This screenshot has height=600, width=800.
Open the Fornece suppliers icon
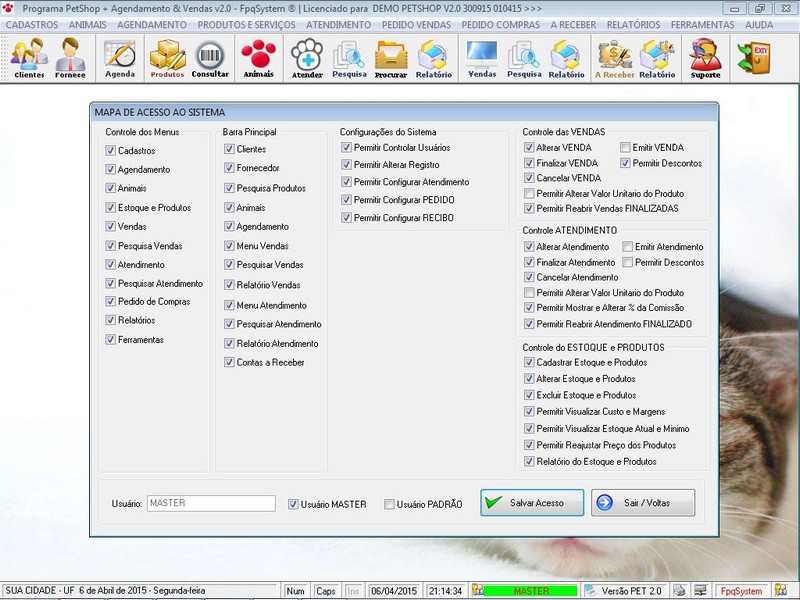point(70,58)
